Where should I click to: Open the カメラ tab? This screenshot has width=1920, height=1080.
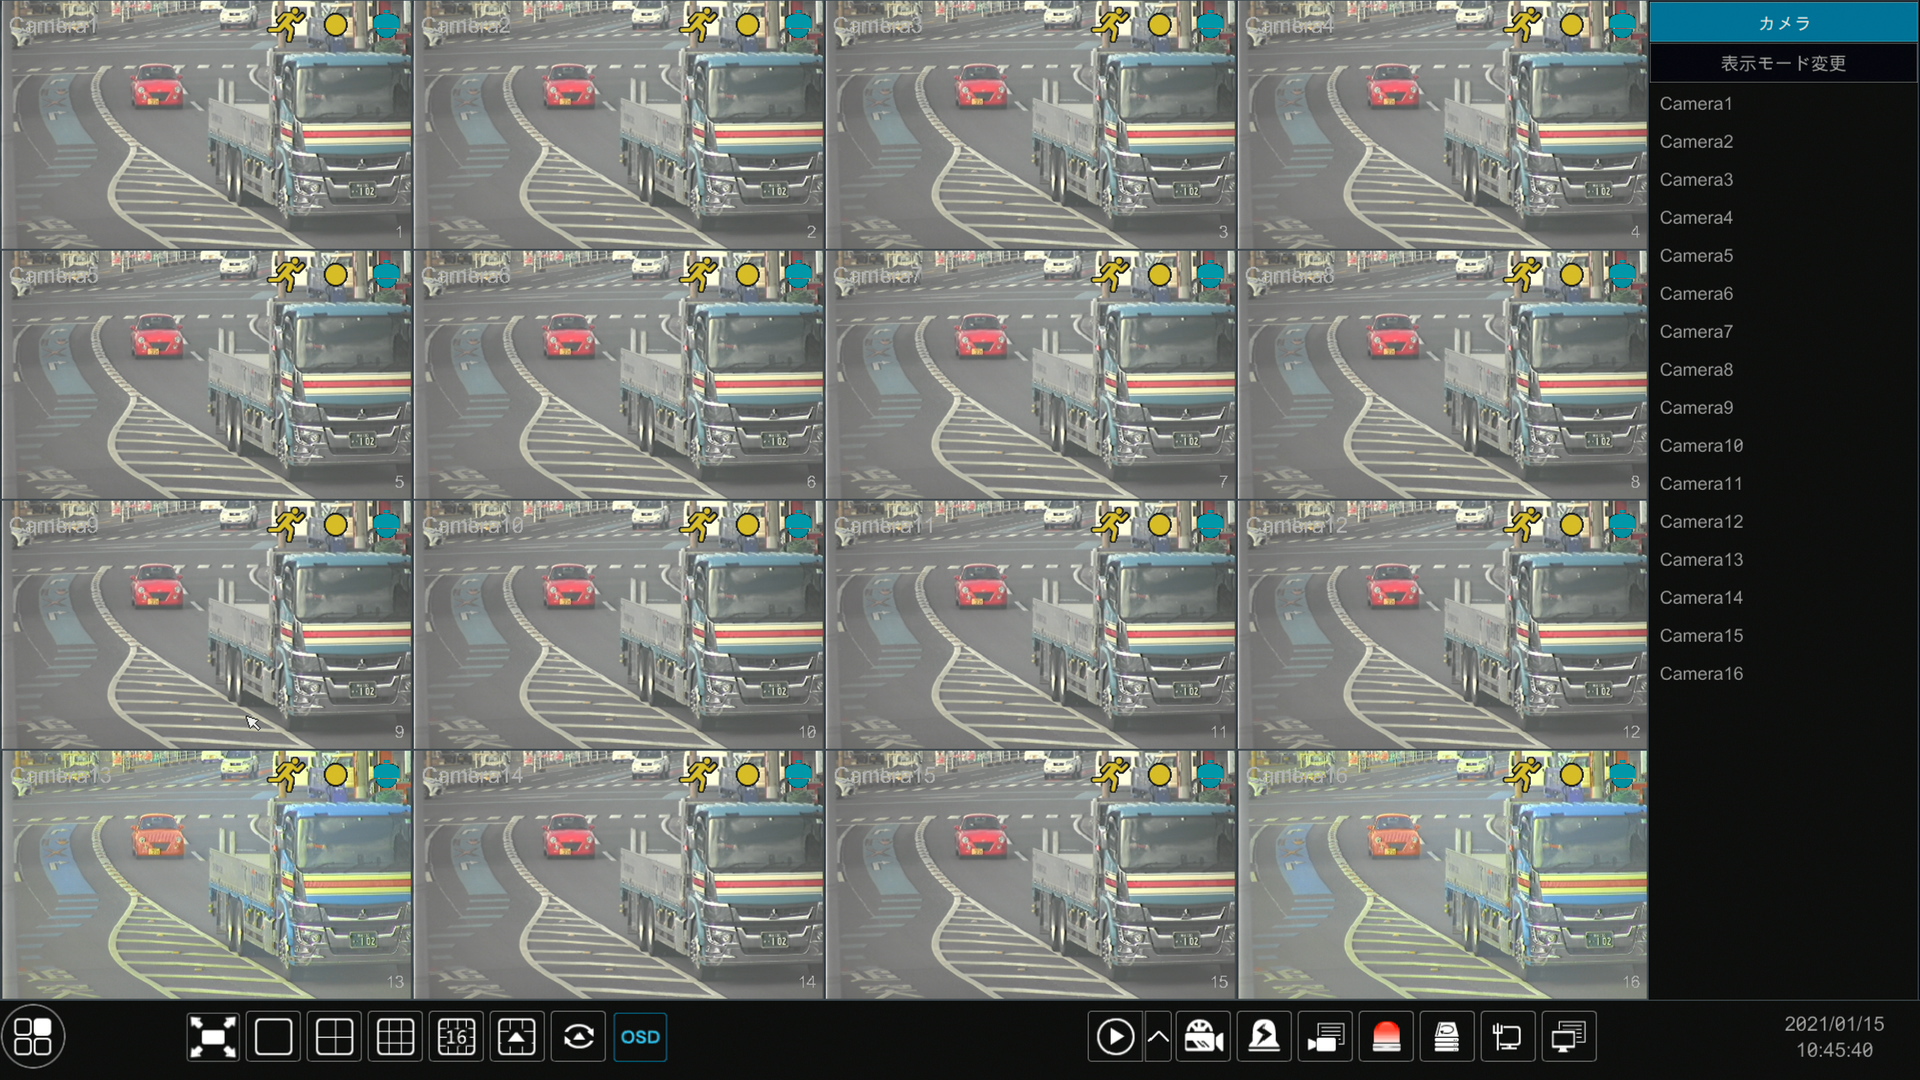click(1784, 22)
